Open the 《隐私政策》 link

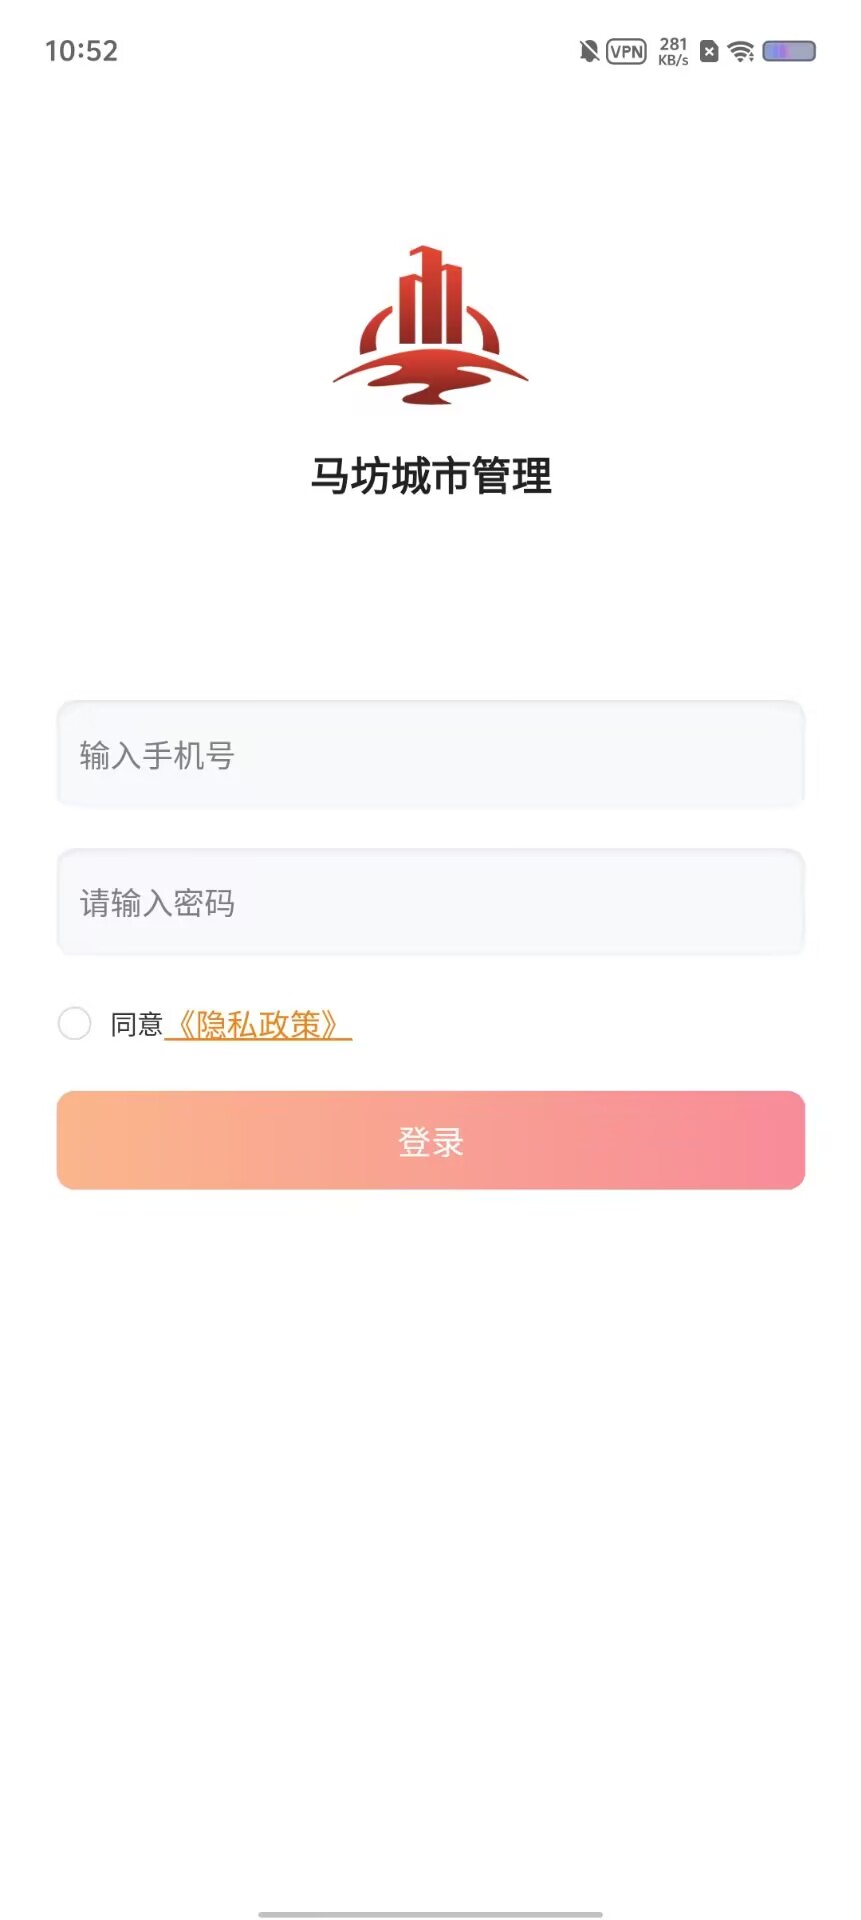258,1024
